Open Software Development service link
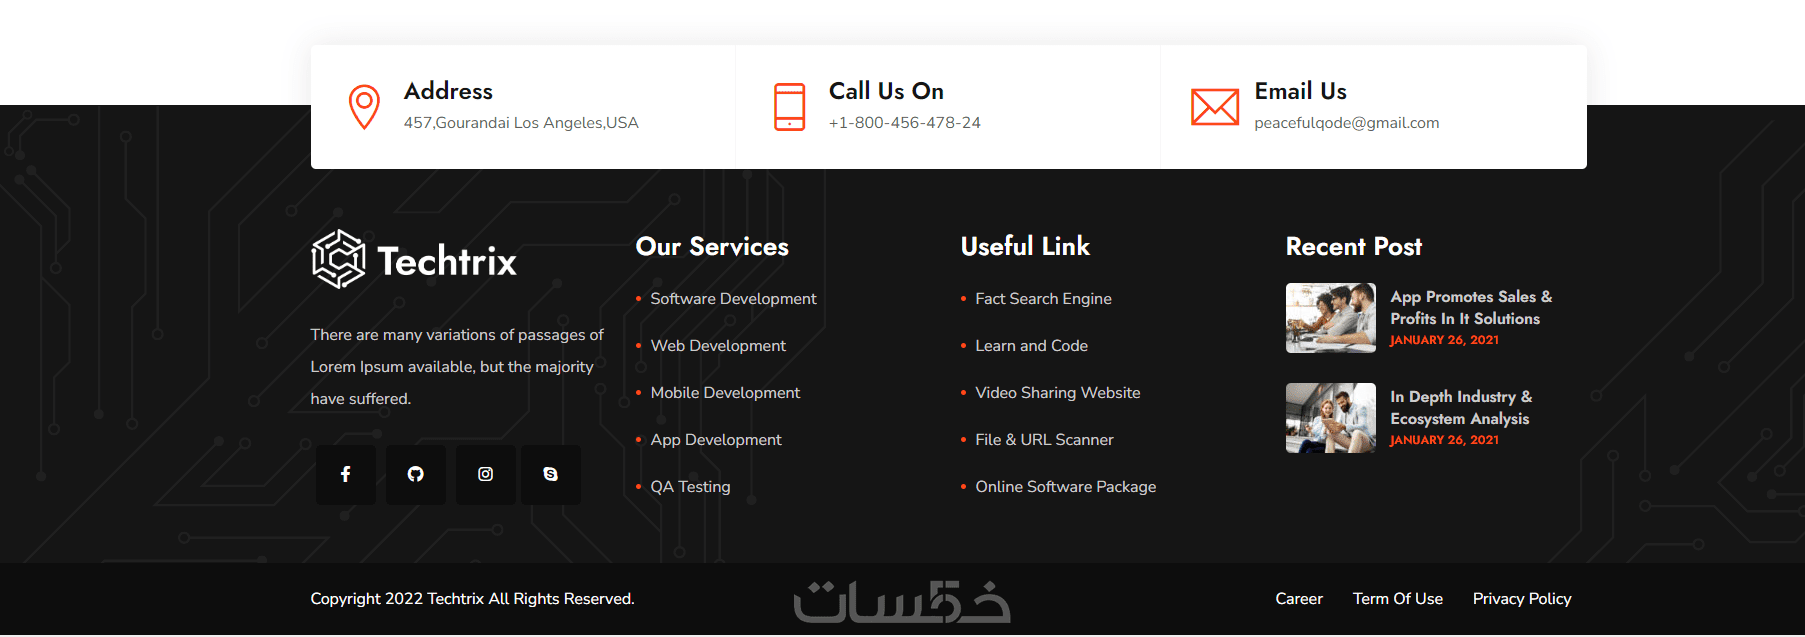This screenshot has width=1805, height=637. click(733, 299)
